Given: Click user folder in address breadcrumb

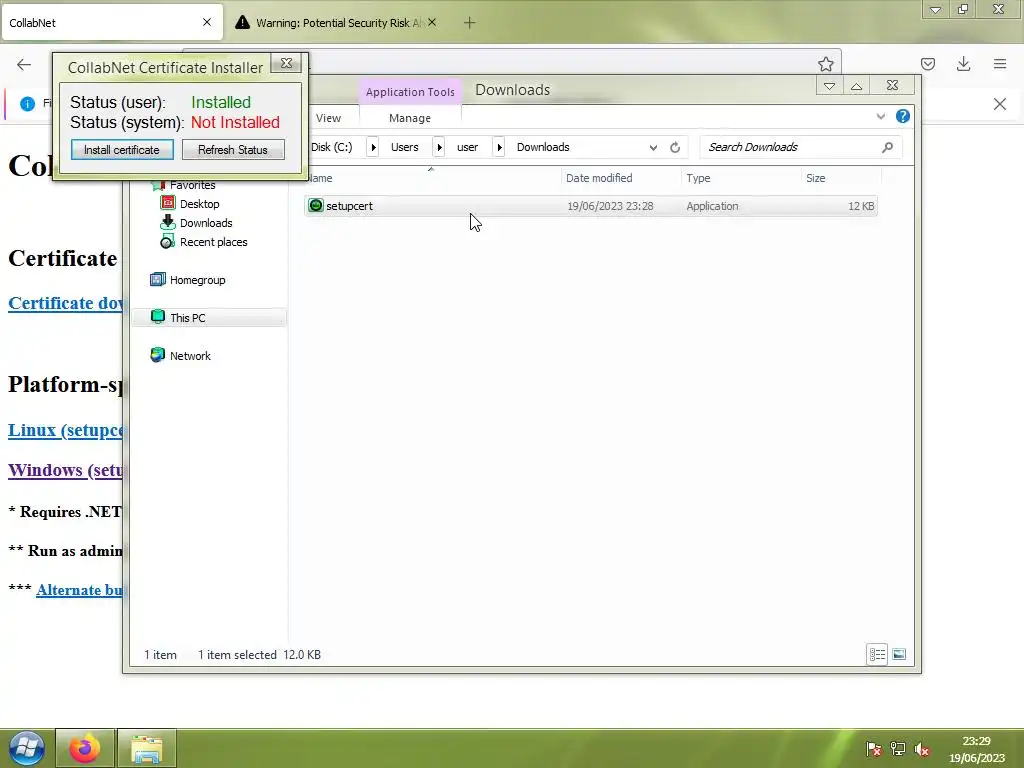Looking at the screenshot, I should click(x=467, y=147).
